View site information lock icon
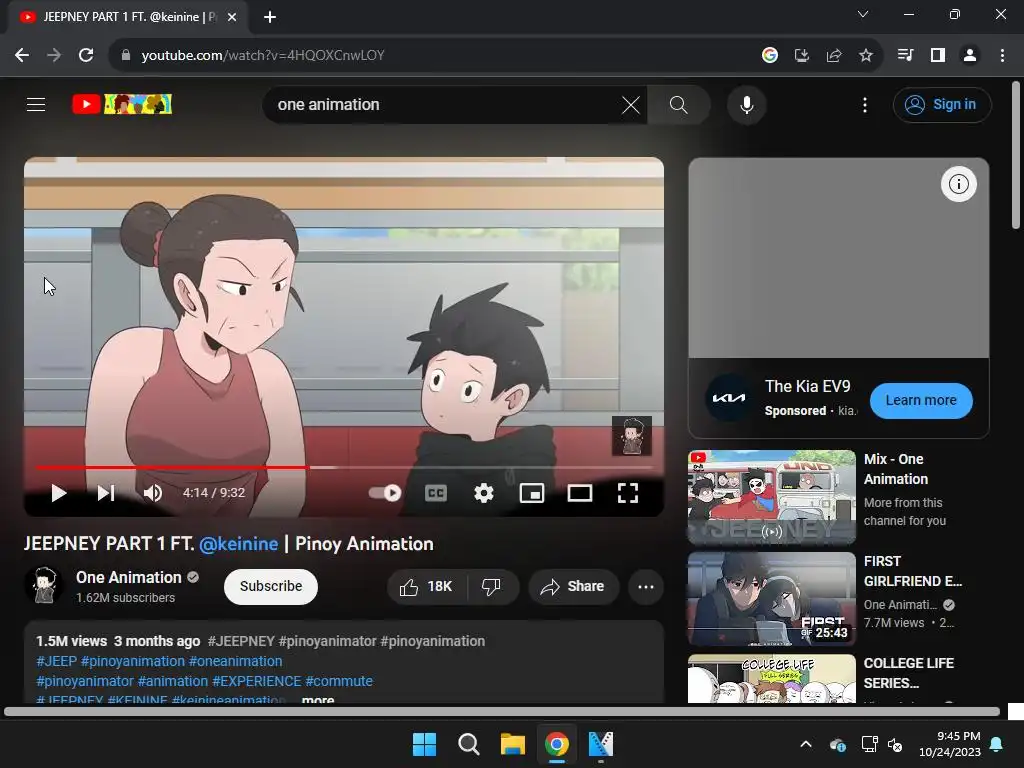The width and height of the screenshot is (1024, 768). pos(126,56)
